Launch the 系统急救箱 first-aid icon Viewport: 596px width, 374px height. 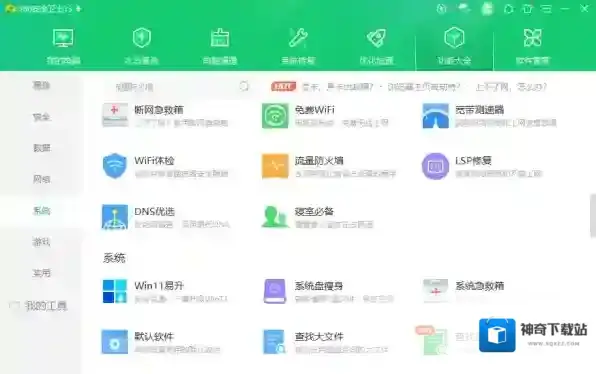tap(436, 291)
